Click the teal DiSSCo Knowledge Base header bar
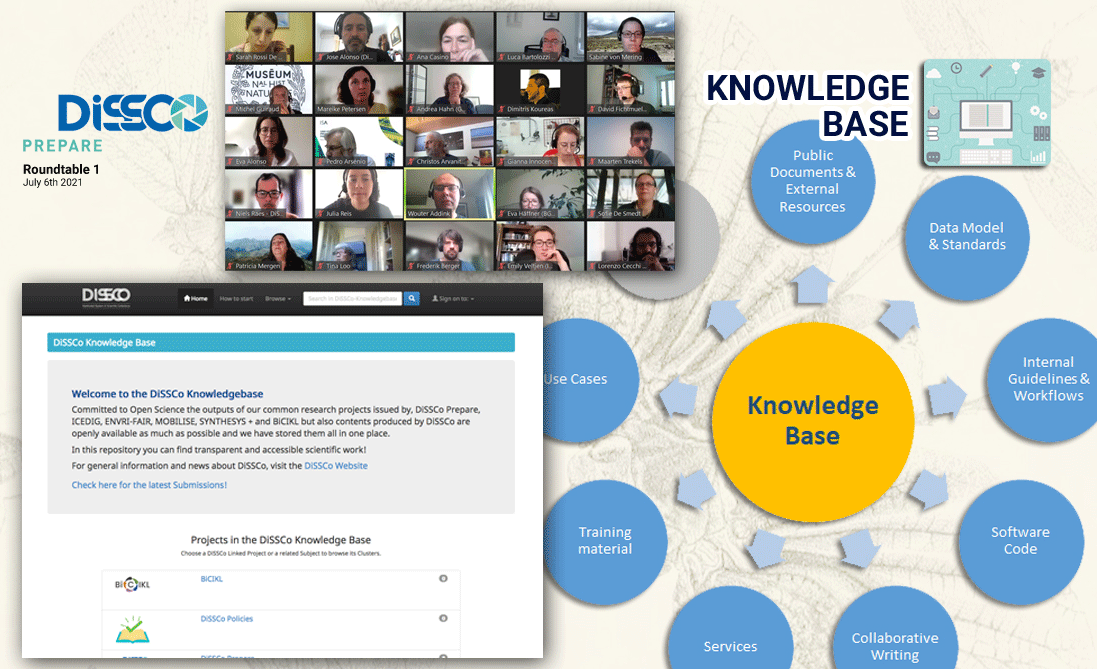 [281, 342]
